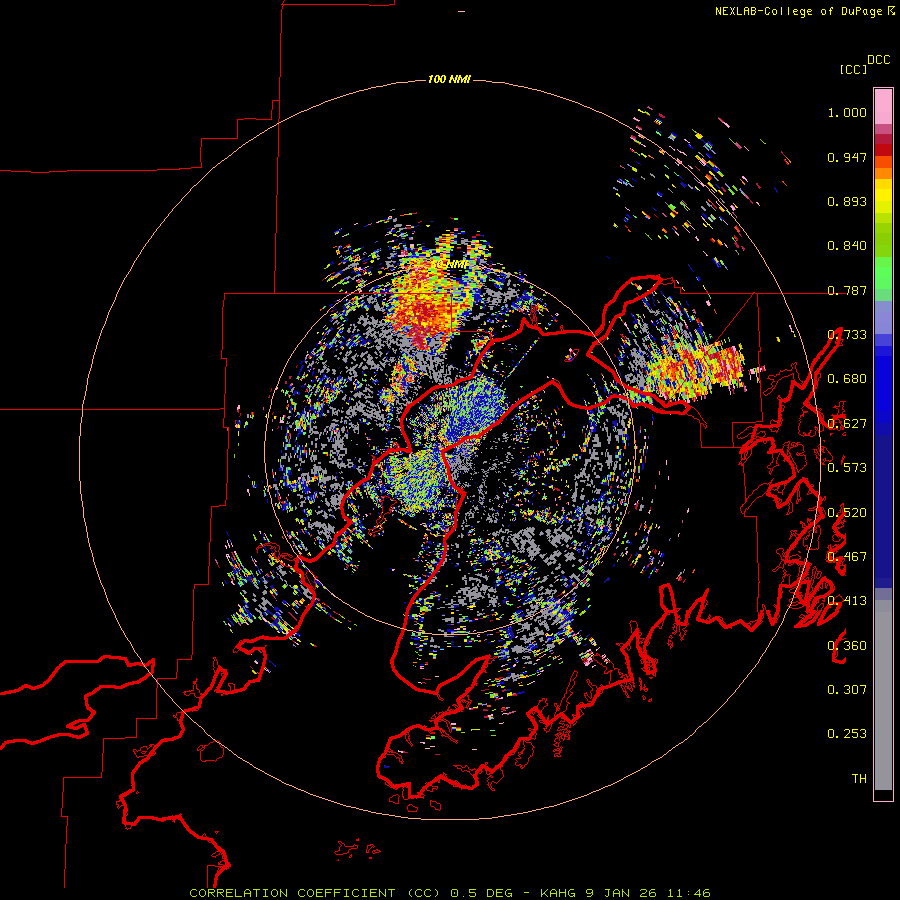Click the 0.467 legend value
The width and height of the screenshot is (900, 900).
coord(847,557)
